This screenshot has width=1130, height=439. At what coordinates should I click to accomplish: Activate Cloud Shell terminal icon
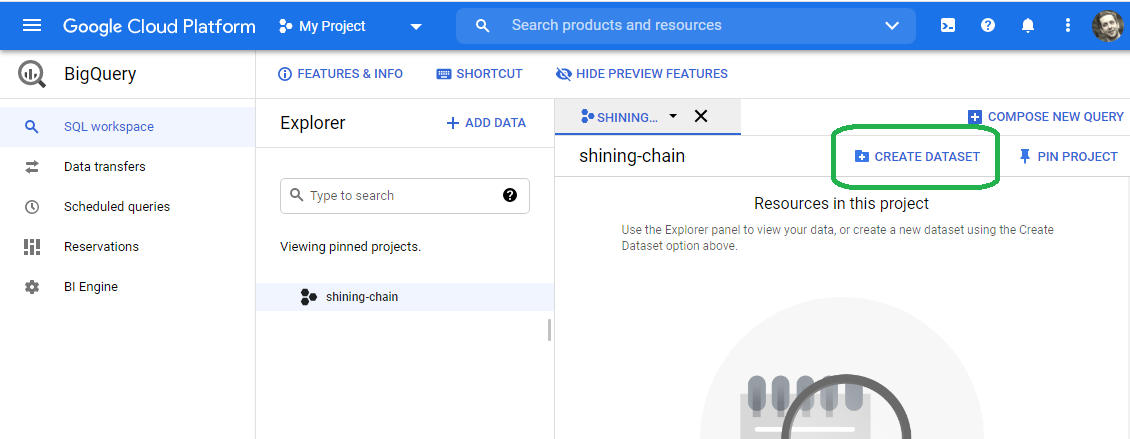[948, 26]
